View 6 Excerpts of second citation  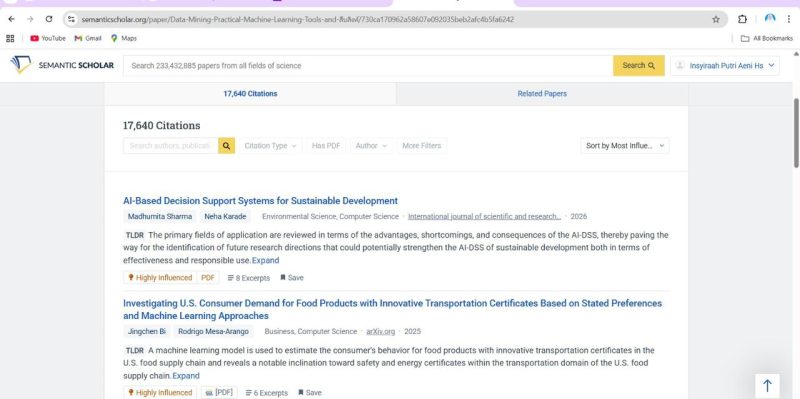click(x=266, y=392)
